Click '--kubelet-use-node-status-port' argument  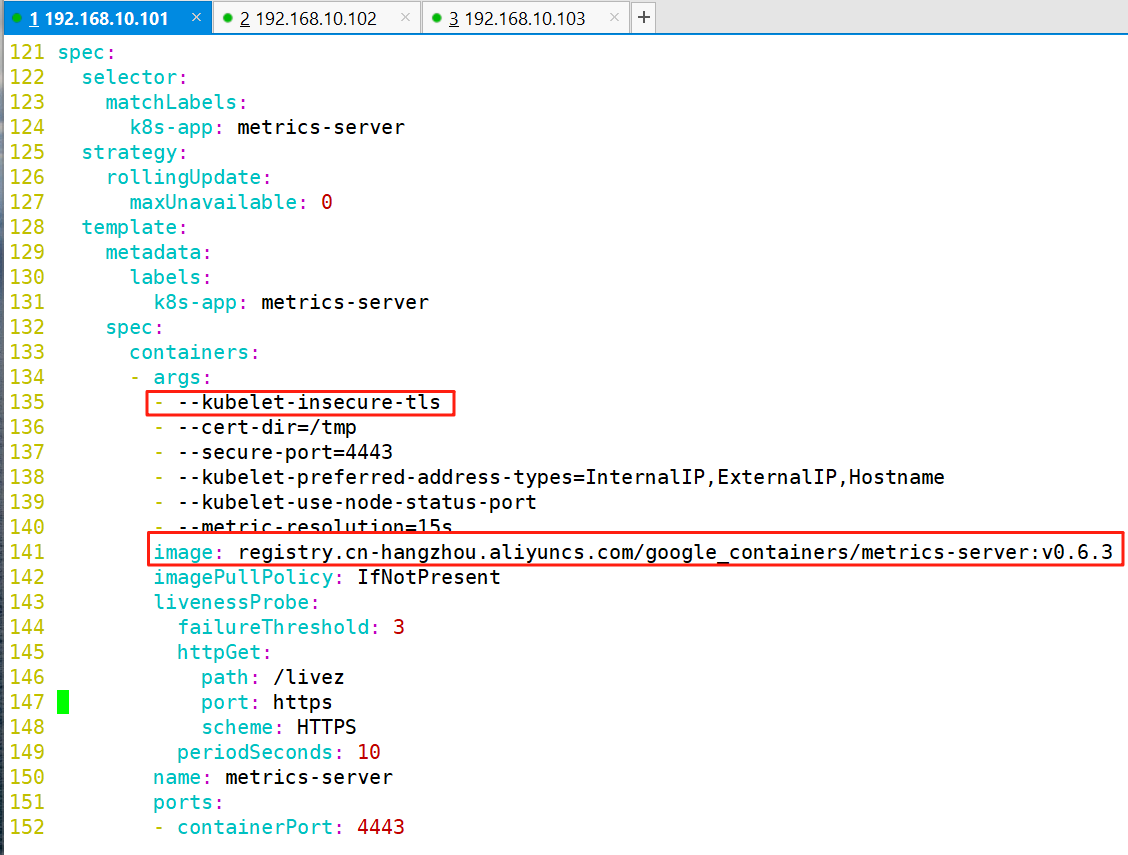[357, 503]
